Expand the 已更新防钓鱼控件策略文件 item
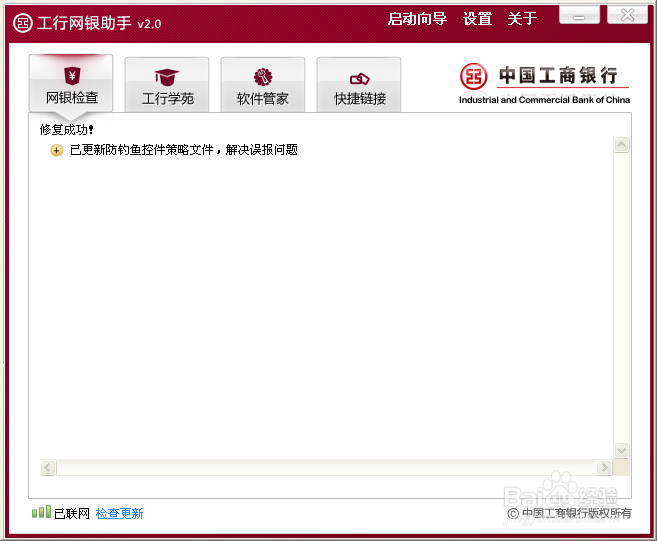Image resolution: width=657 pixels, height=541 pixels. click(57, 150)
